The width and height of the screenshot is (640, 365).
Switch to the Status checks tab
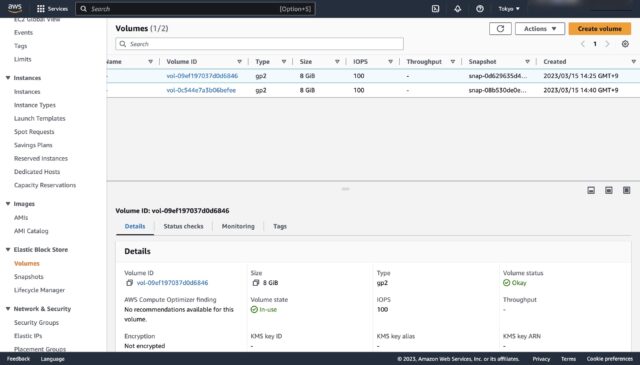[x=183, y=226]
